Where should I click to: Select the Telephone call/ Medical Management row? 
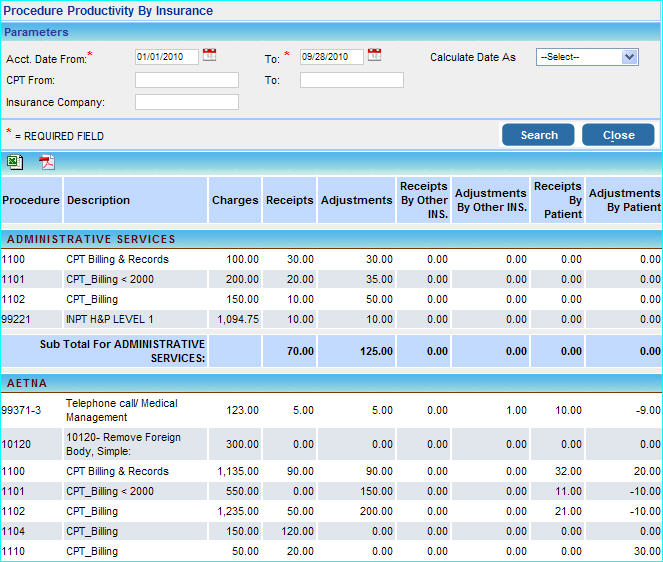121,410
